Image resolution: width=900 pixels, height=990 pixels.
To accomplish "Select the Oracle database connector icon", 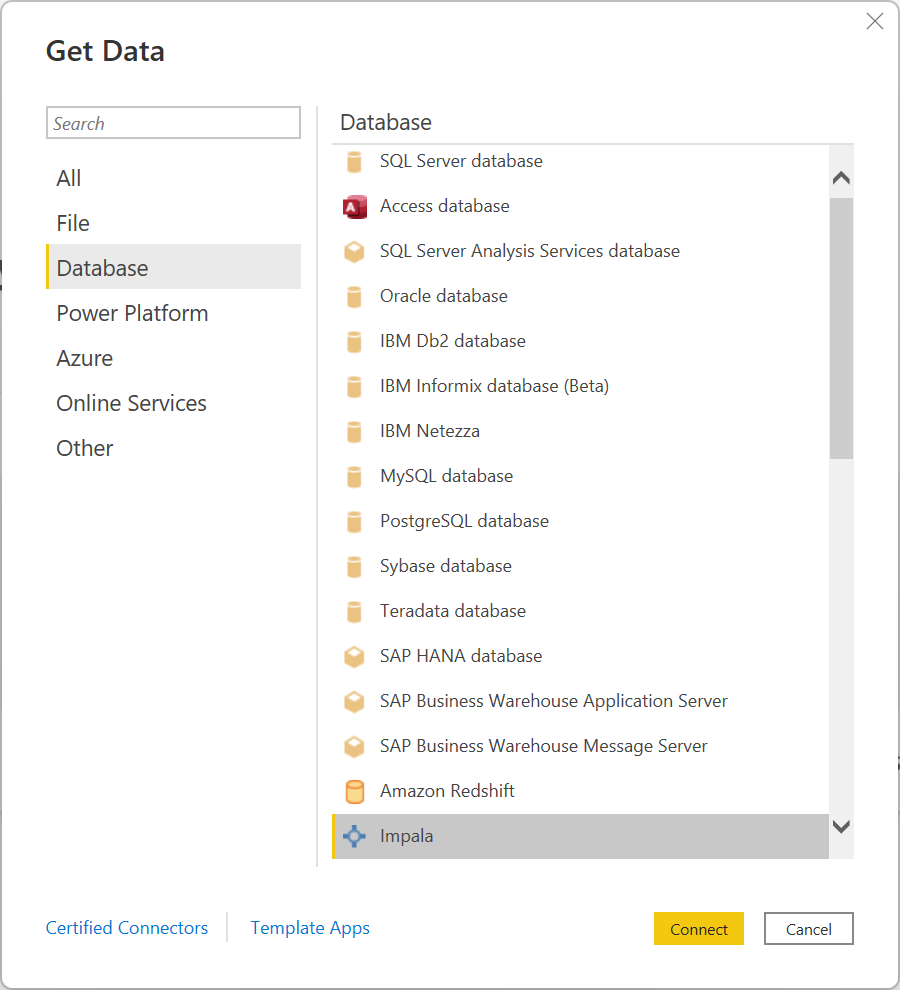I will coord(354,296).
